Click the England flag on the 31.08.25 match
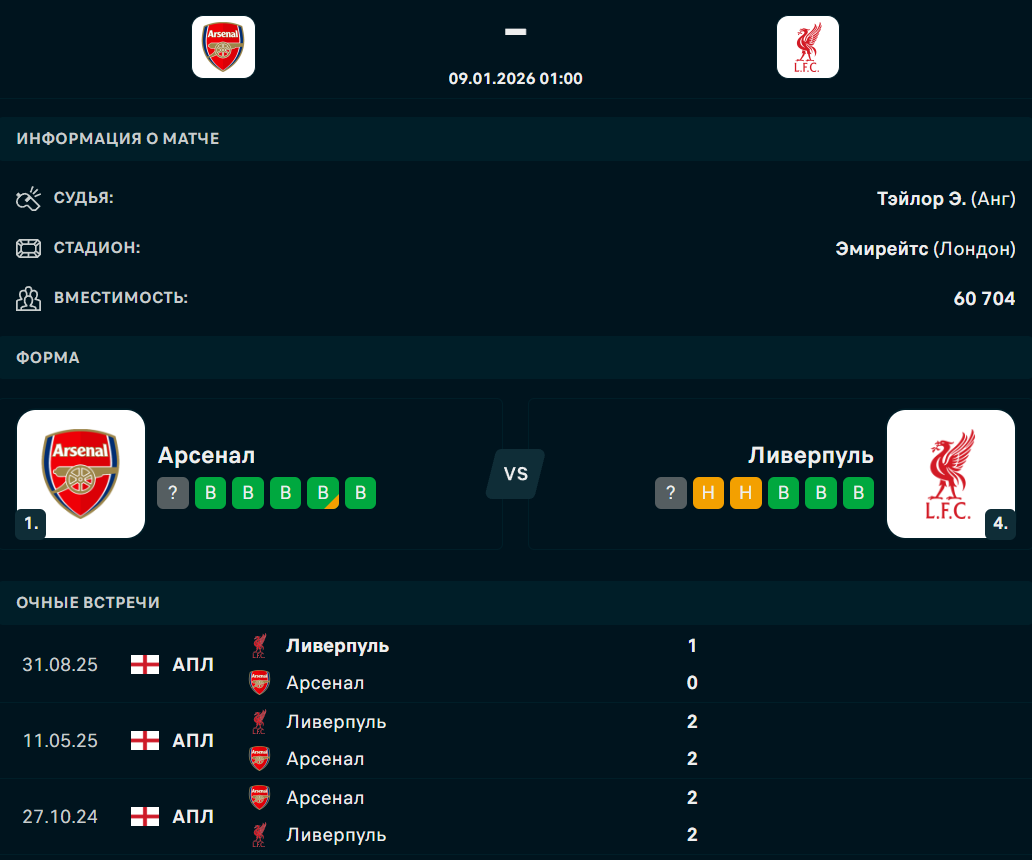This screenshot has width=1032, height=860. coord(145,664)
